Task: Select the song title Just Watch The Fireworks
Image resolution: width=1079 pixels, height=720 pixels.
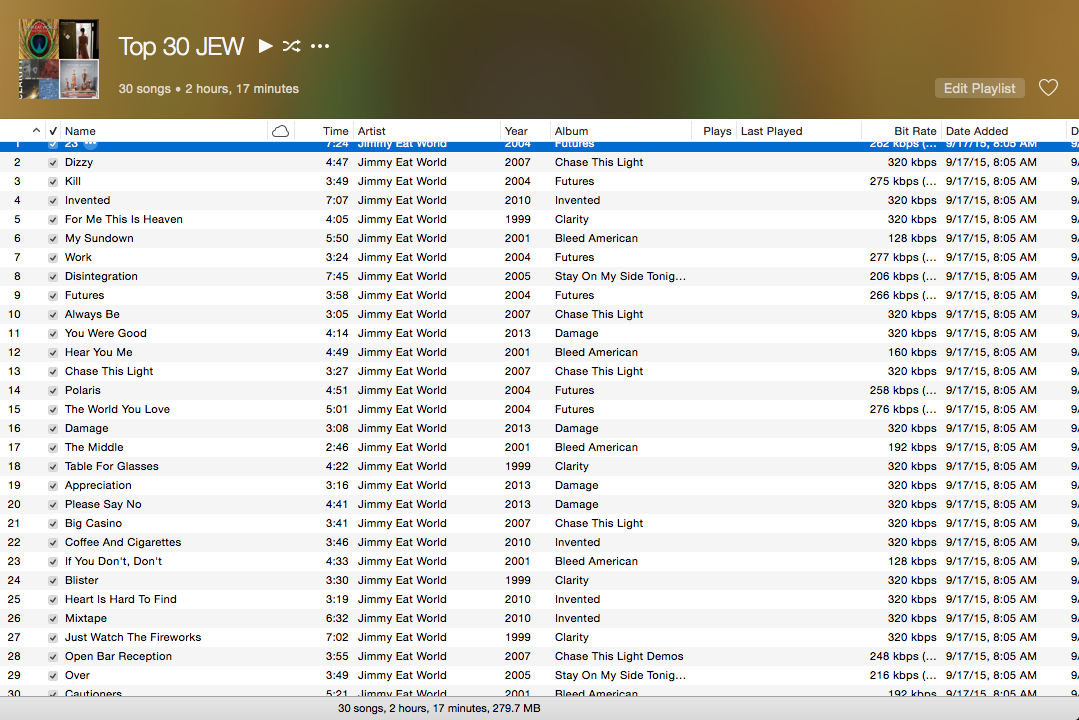Action: 133,637
